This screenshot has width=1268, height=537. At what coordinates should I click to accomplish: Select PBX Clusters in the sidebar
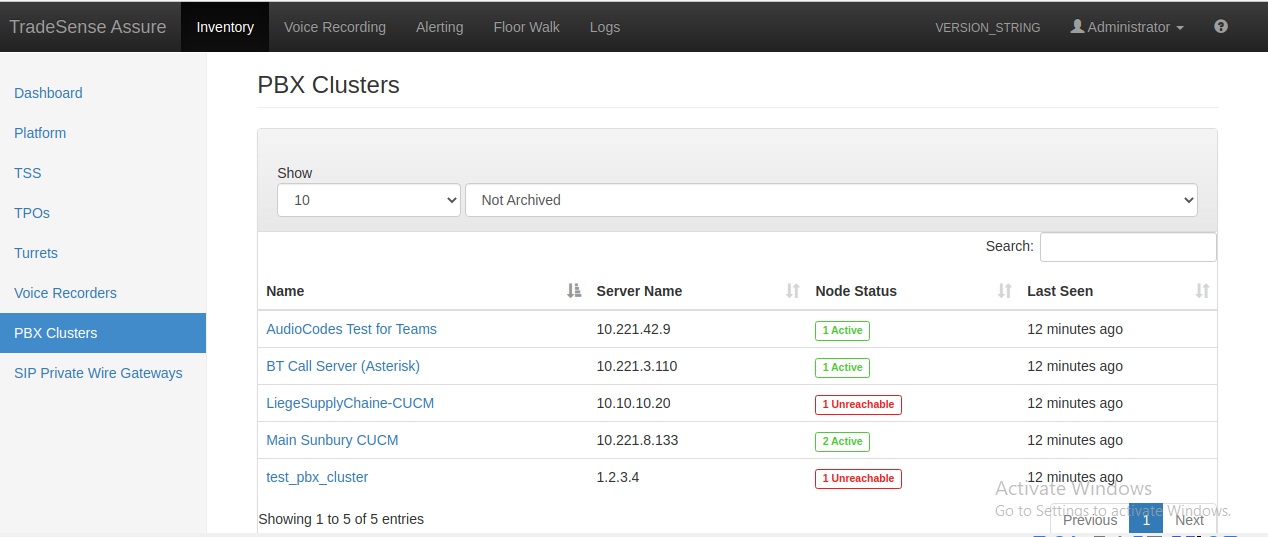tap(103, 333)
